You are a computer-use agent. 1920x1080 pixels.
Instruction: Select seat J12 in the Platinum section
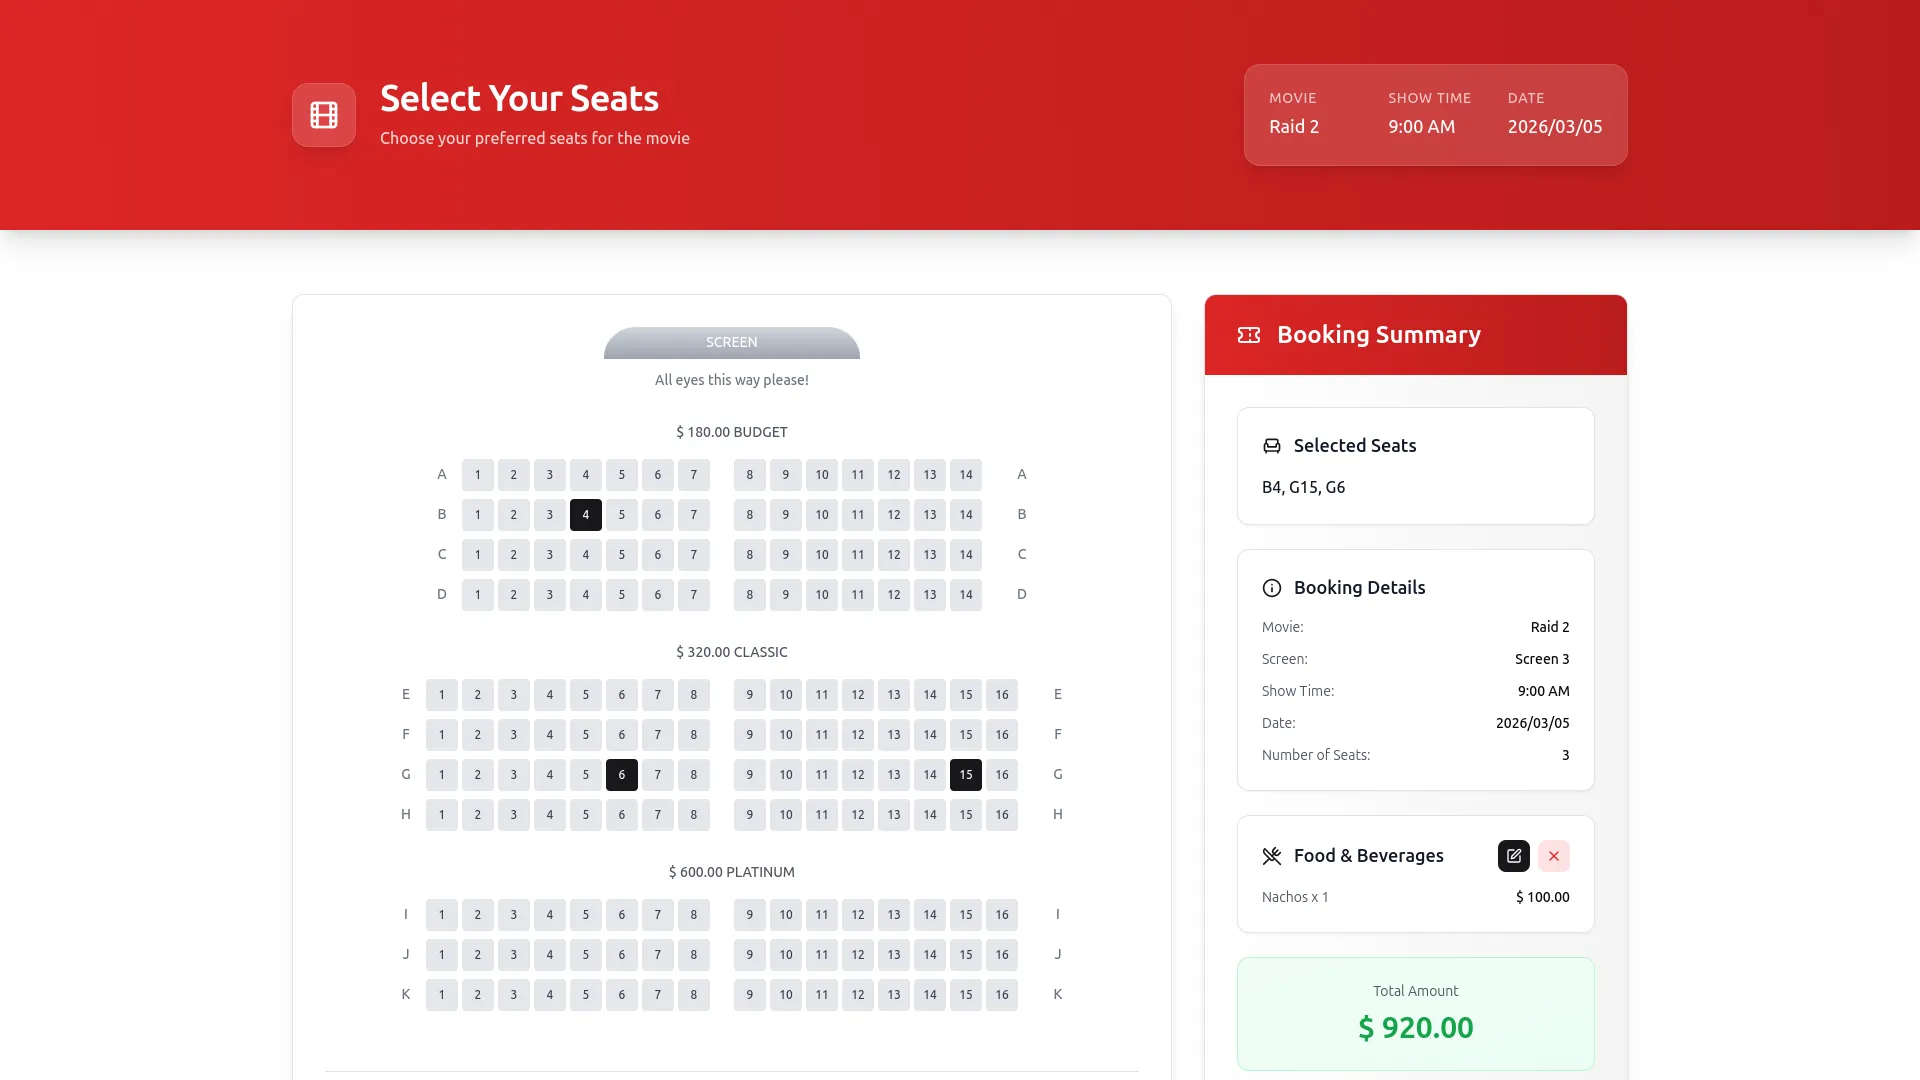(x=858, y=954)
